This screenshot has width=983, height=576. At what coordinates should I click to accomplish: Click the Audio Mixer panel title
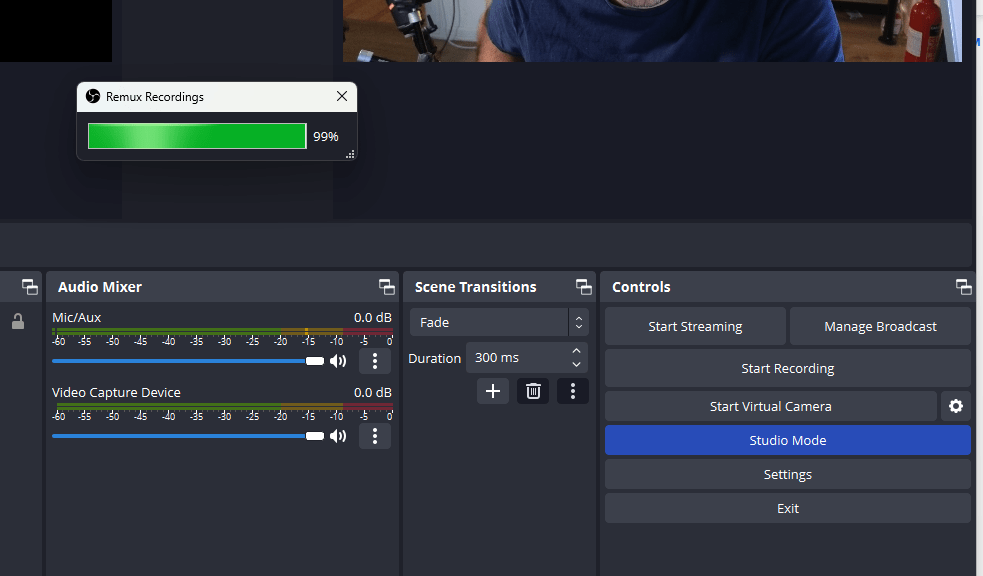pyautogui.click(x=100, y=287)
